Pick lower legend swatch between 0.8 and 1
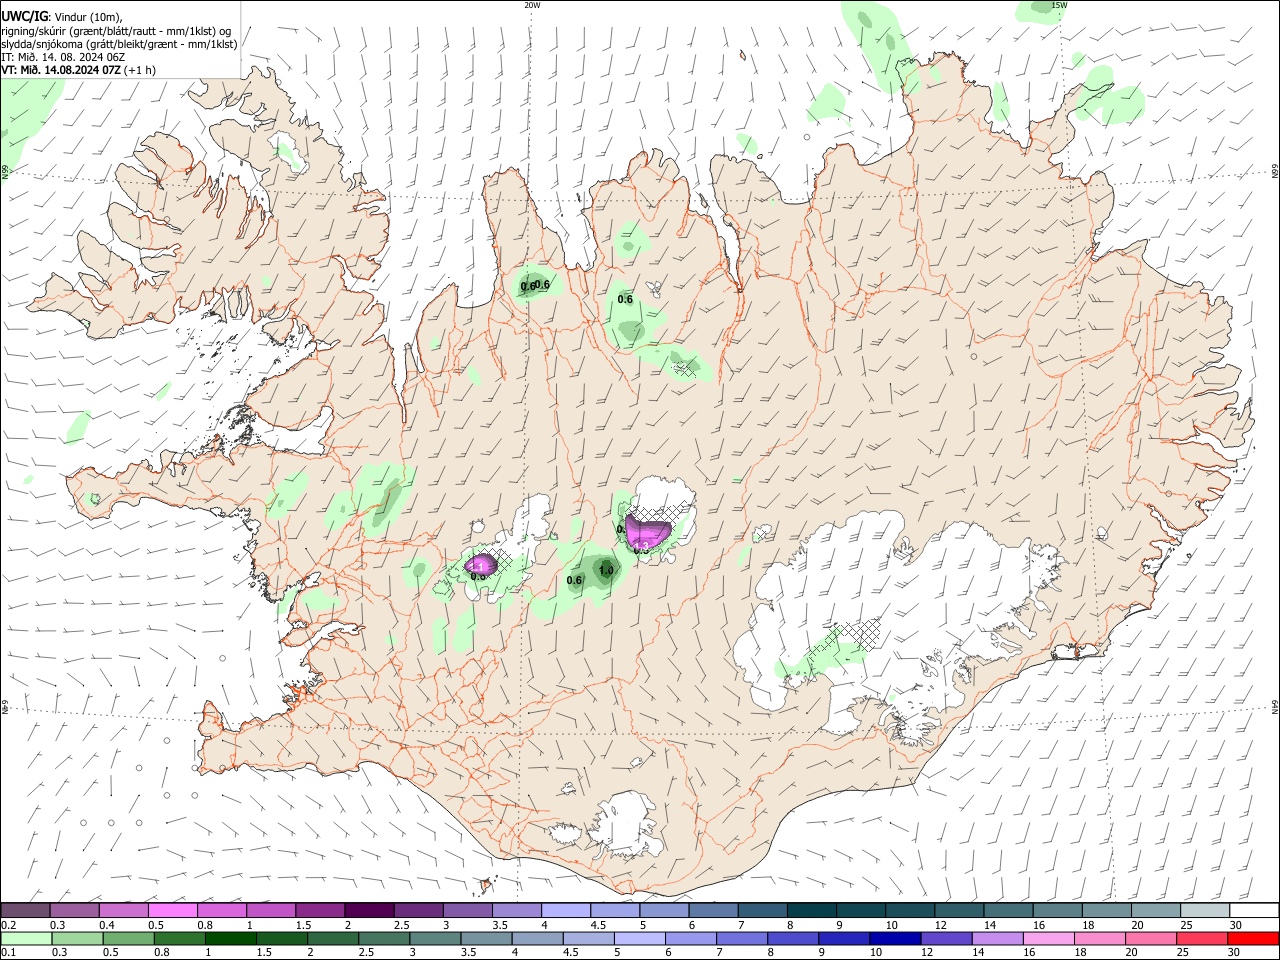The image size is (1280, 960). [x=180, y=938]
